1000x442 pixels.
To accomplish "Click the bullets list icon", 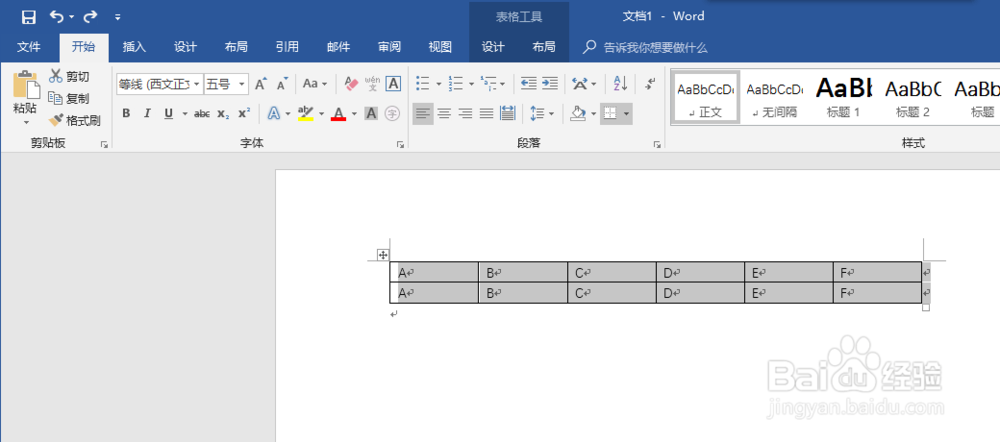I will [x=422, y=84].
